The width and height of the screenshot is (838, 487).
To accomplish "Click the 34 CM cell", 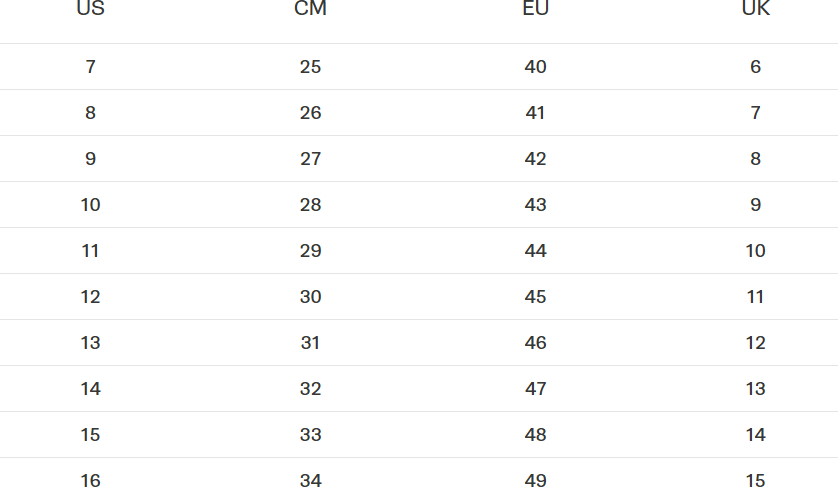I will pyautogui.click(x=310, y=481).
